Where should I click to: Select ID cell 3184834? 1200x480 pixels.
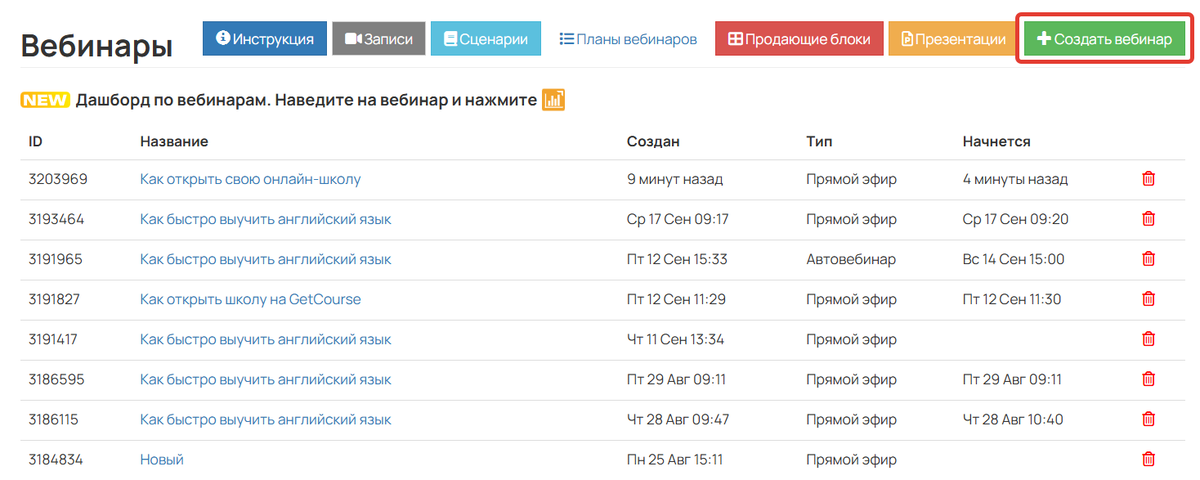coord(56,459)
